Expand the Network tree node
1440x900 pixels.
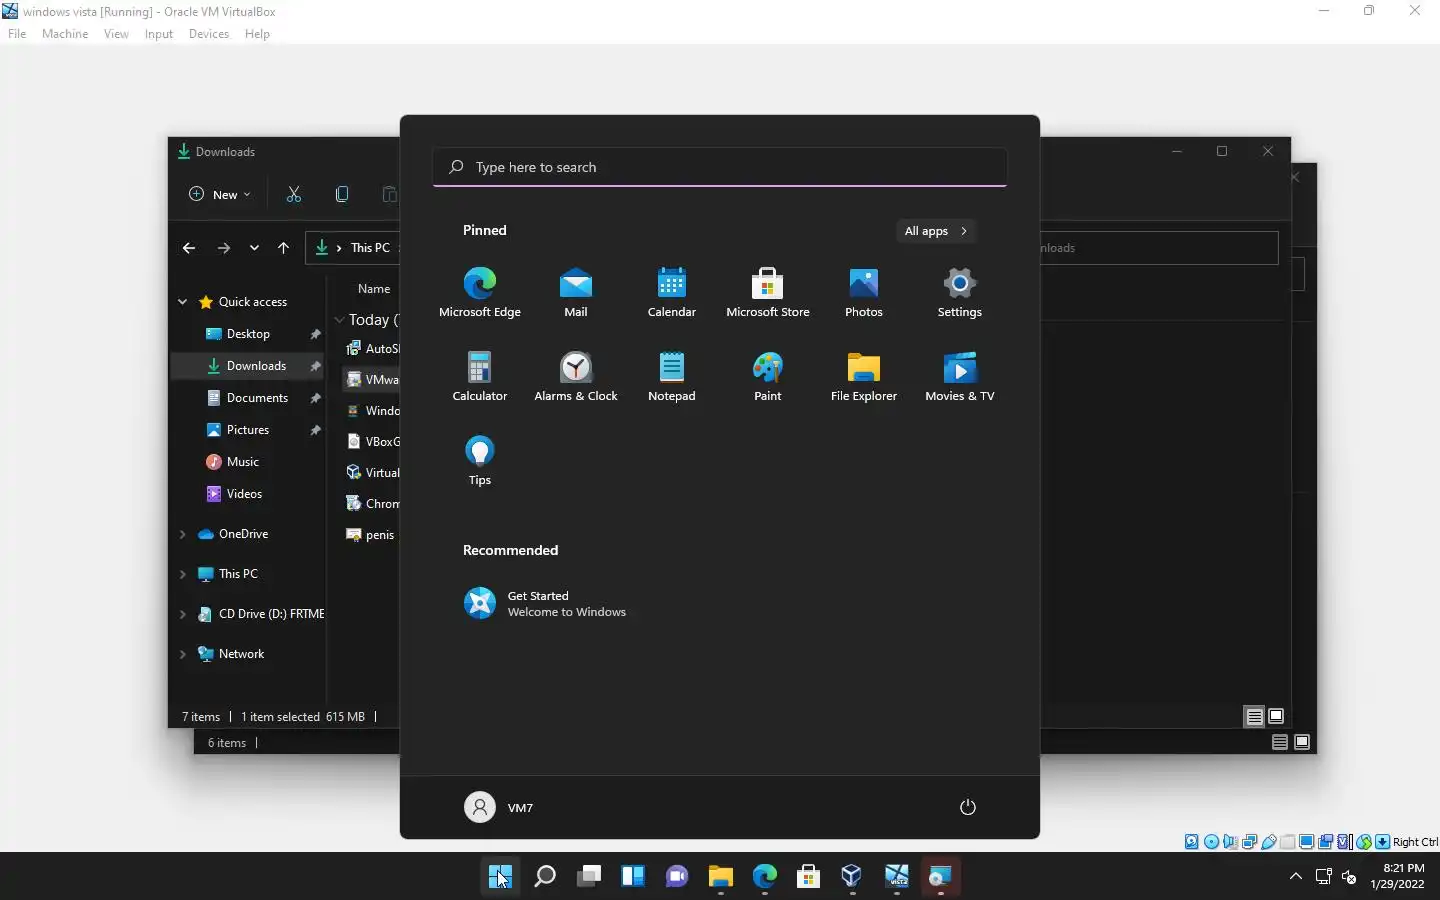[x=182, y=654]
